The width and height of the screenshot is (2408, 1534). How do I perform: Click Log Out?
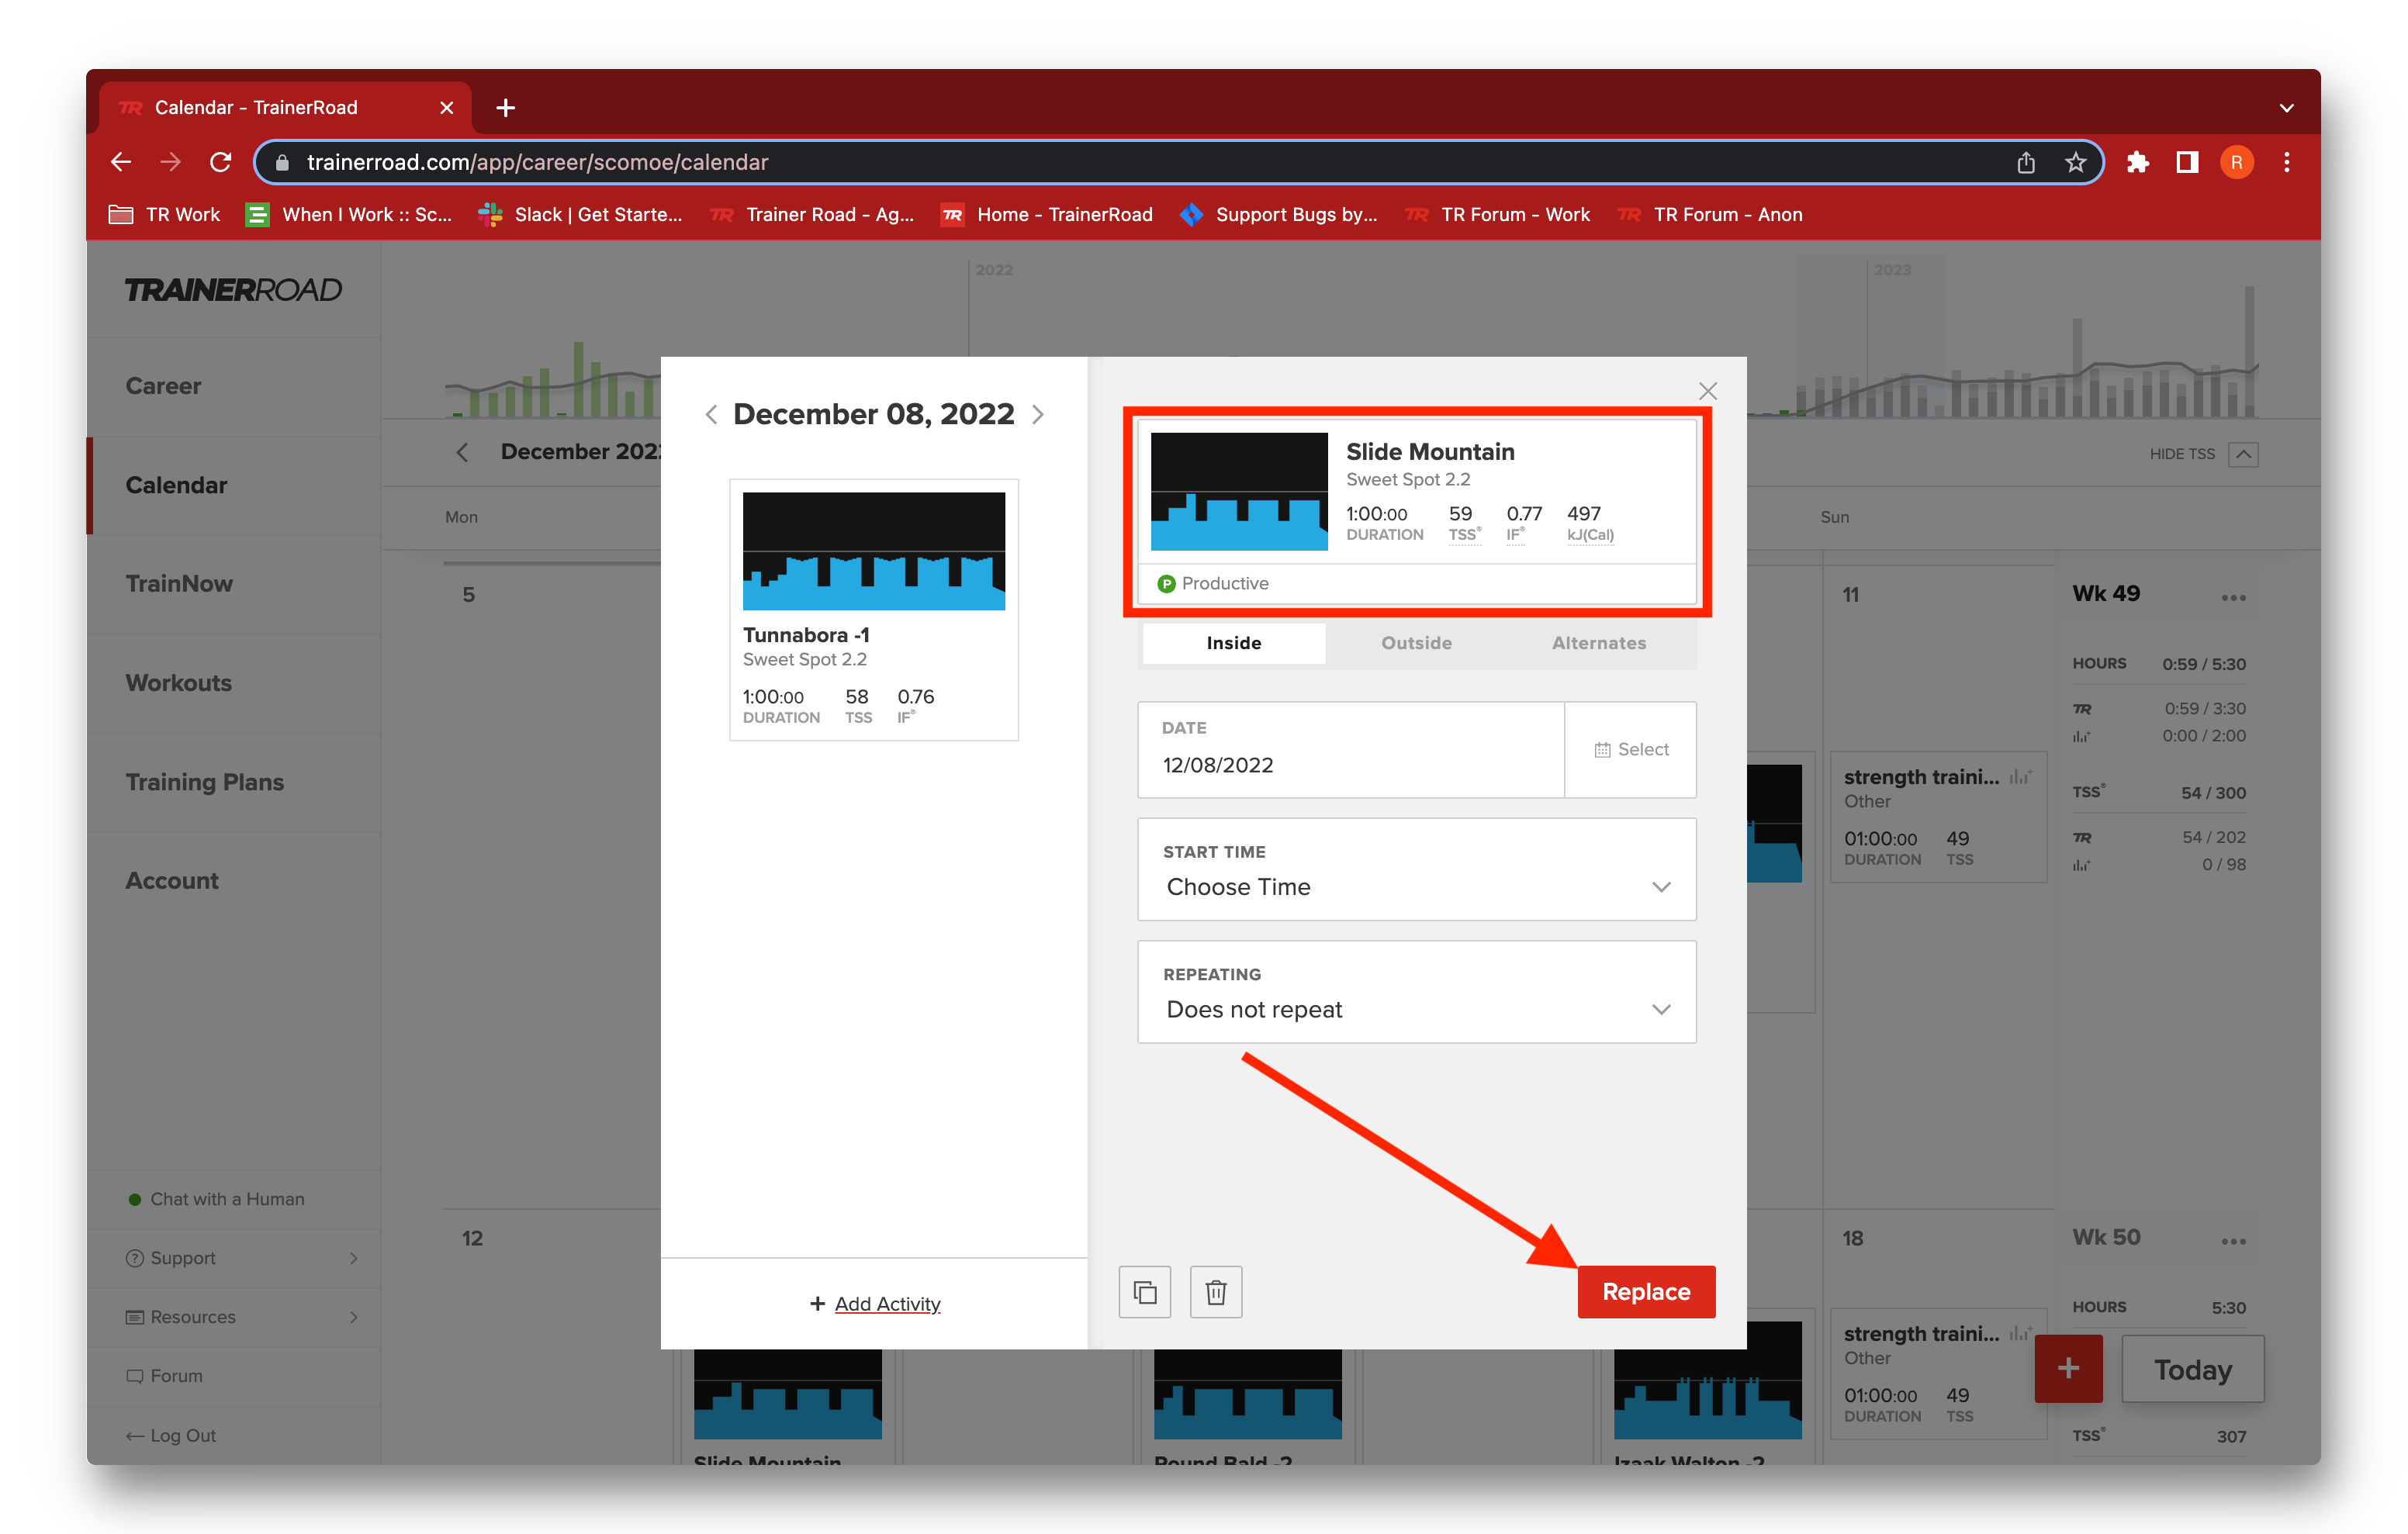(x=171, y=1435)
